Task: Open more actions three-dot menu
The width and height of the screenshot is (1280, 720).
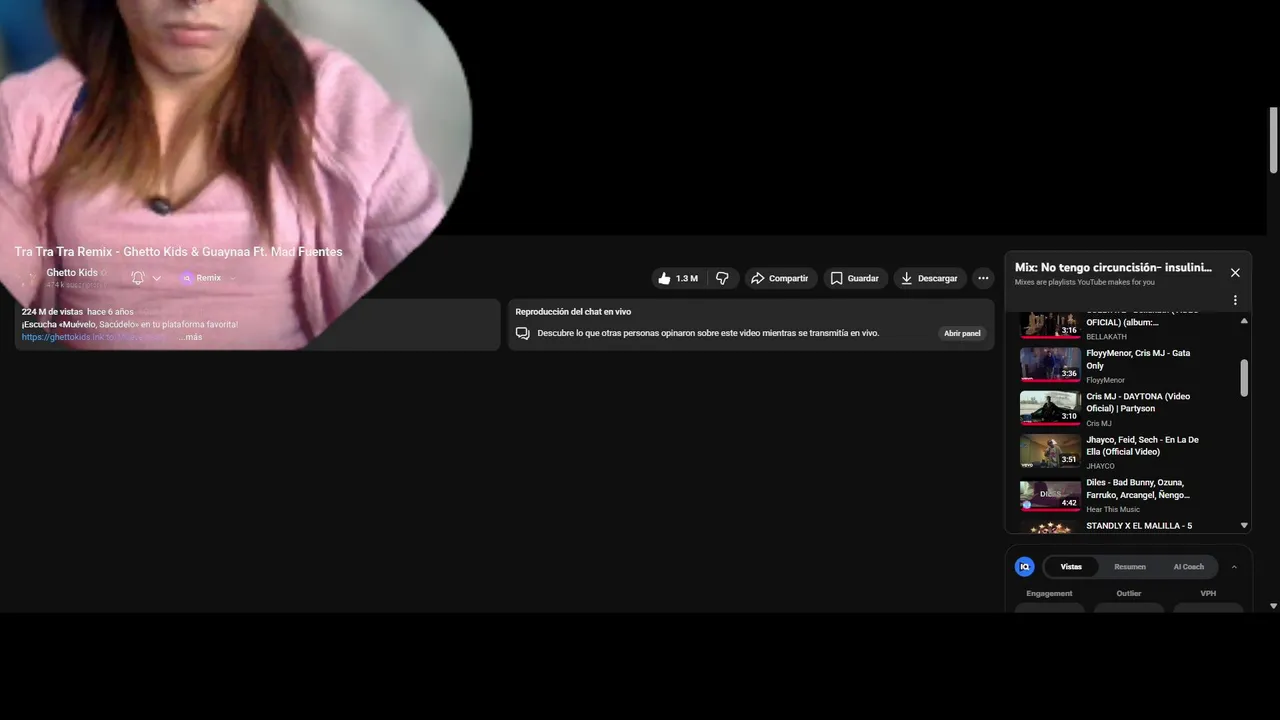Action: [x=983, y=278]
